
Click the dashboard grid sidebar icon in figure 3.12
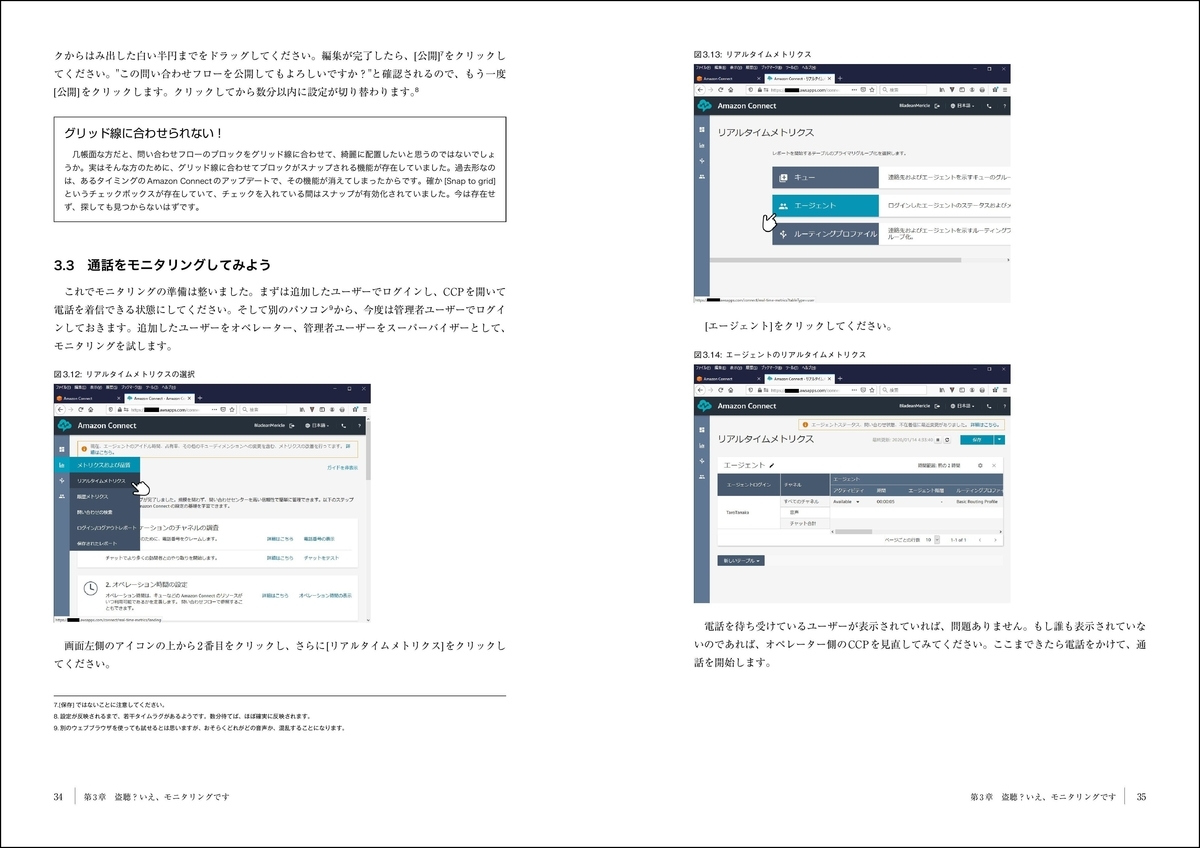pos(62,449)
